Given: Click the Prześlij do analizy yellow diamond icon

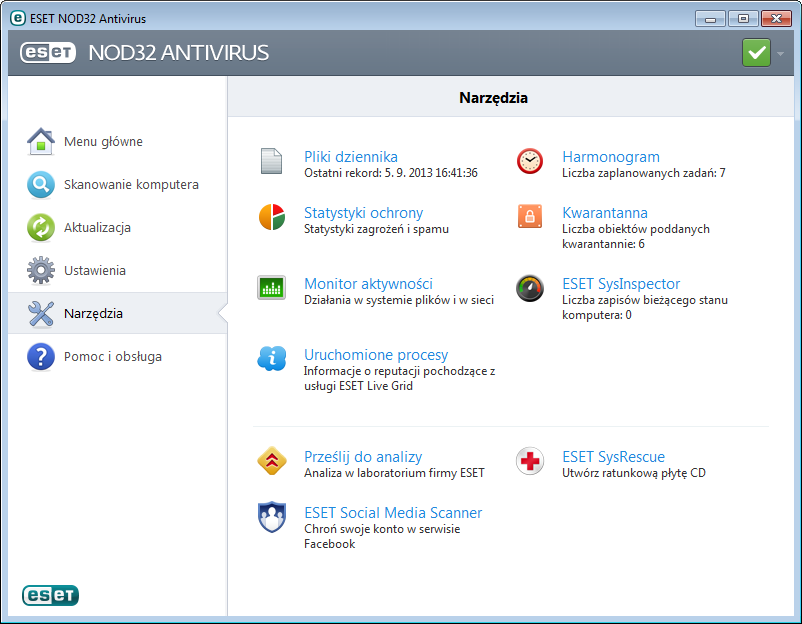Looking at the screenshot, I should click(x=272, y=460).
